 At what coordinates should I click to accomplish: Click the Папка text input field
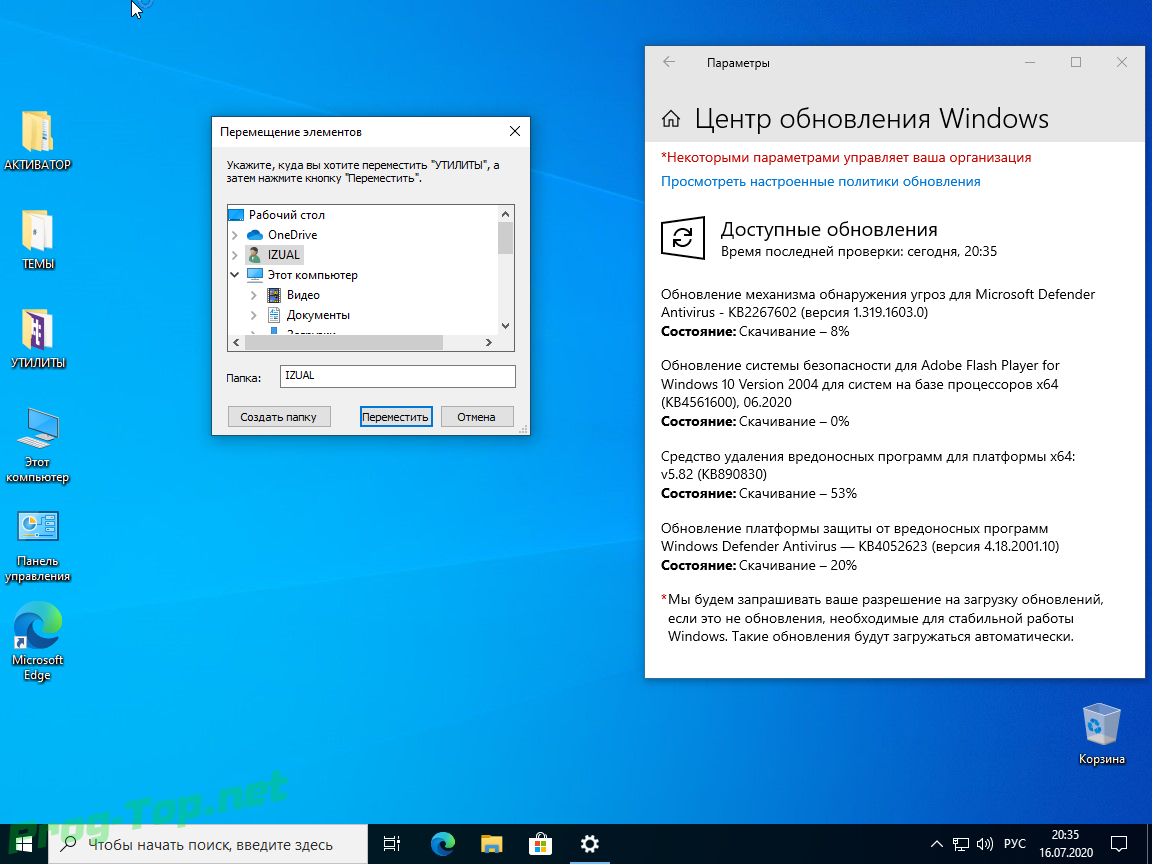click(x=397, y=376)
